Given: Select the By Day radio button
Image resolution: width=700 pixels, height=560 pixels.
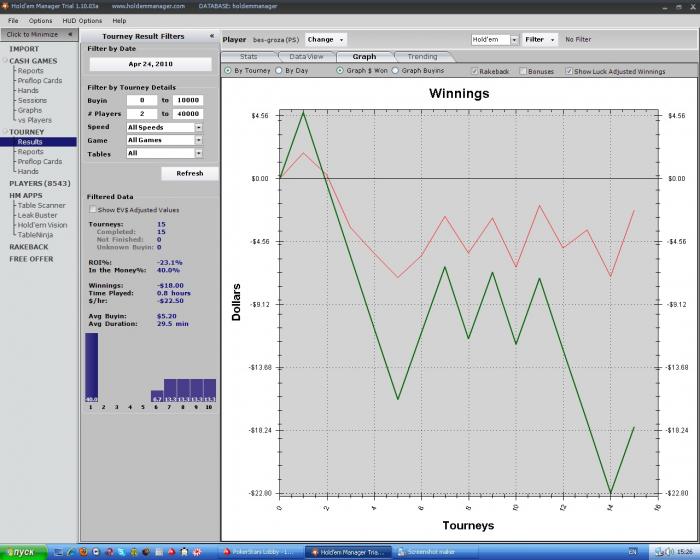Looking at the screenshot, I should click(279, 72).
